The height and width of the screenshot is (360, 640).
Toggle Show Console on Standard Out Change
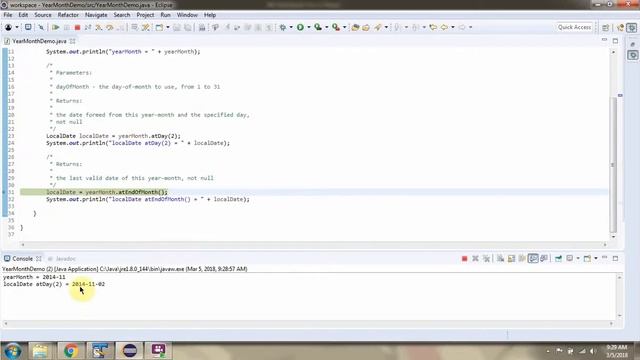point(533,258)
